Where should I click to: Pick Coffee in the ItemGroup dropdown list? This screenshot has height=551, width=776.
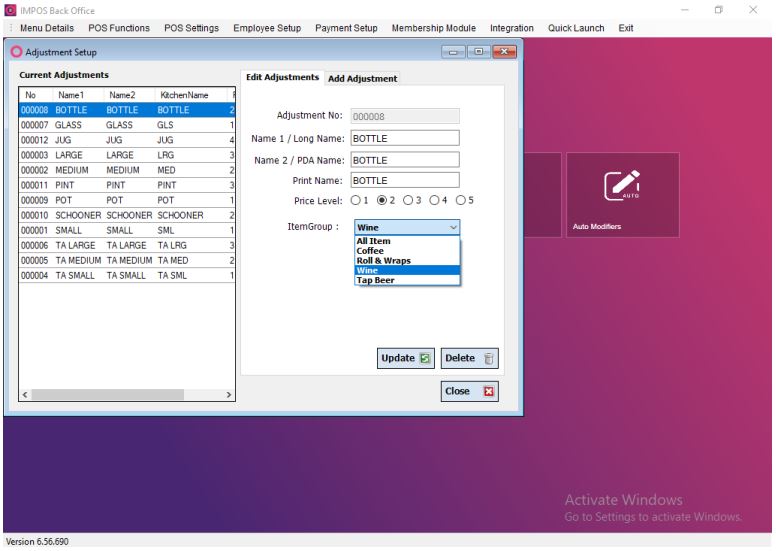(x=370, y=250)
